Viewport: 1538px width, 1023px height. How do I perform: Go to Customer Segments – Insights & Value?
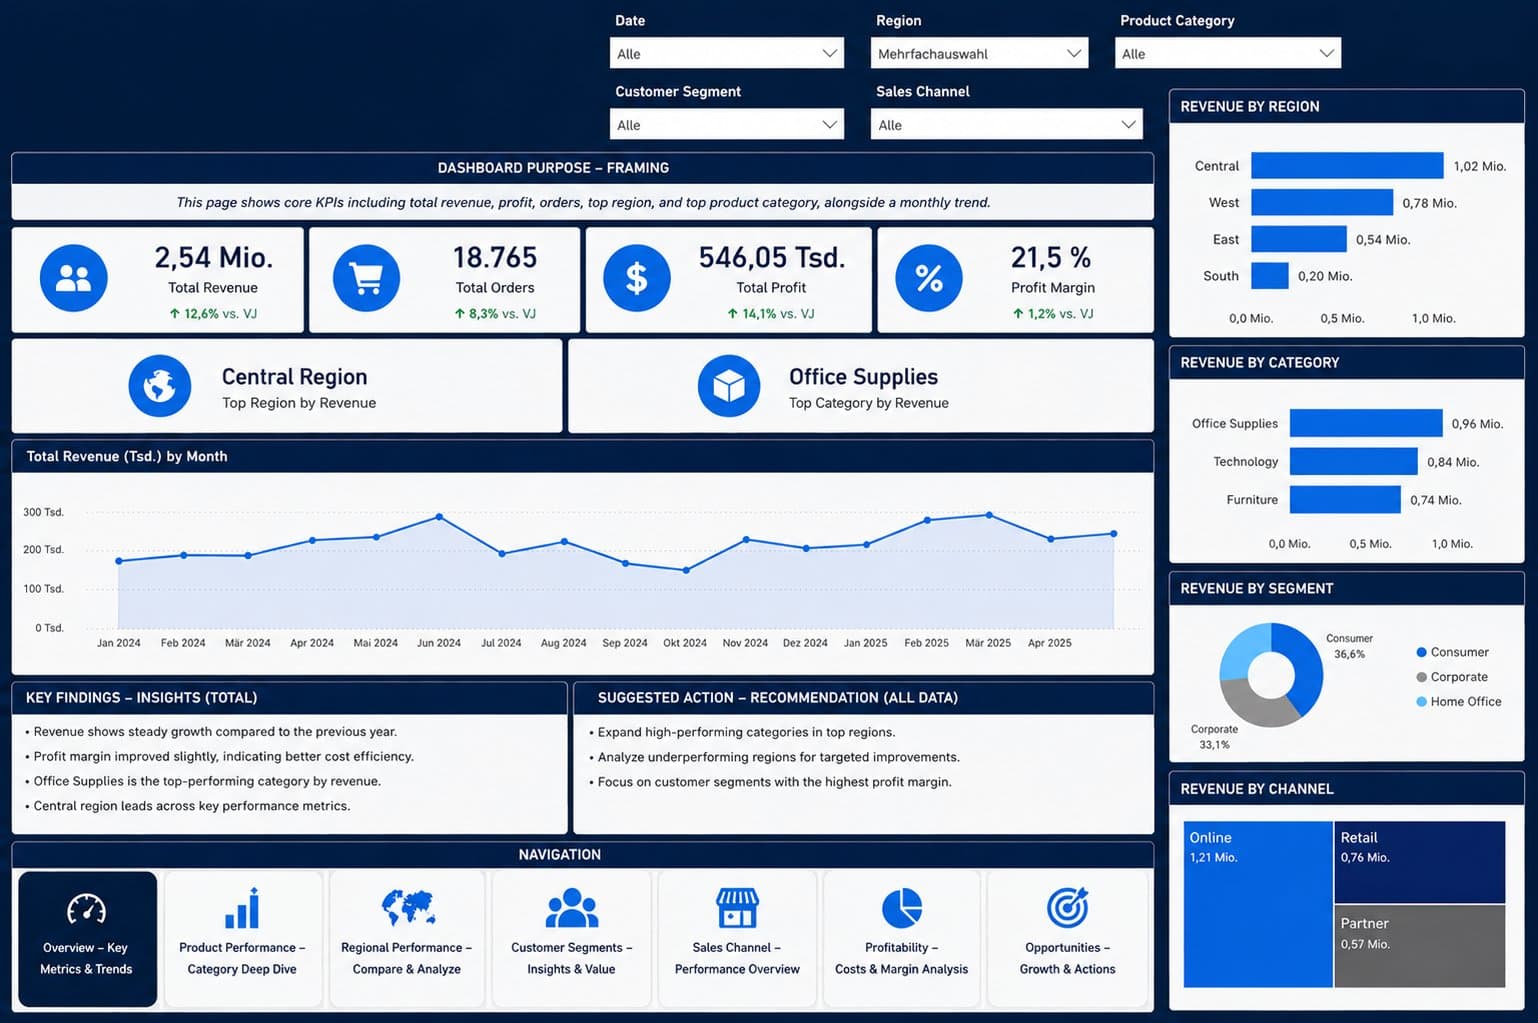tap(572, 939)
